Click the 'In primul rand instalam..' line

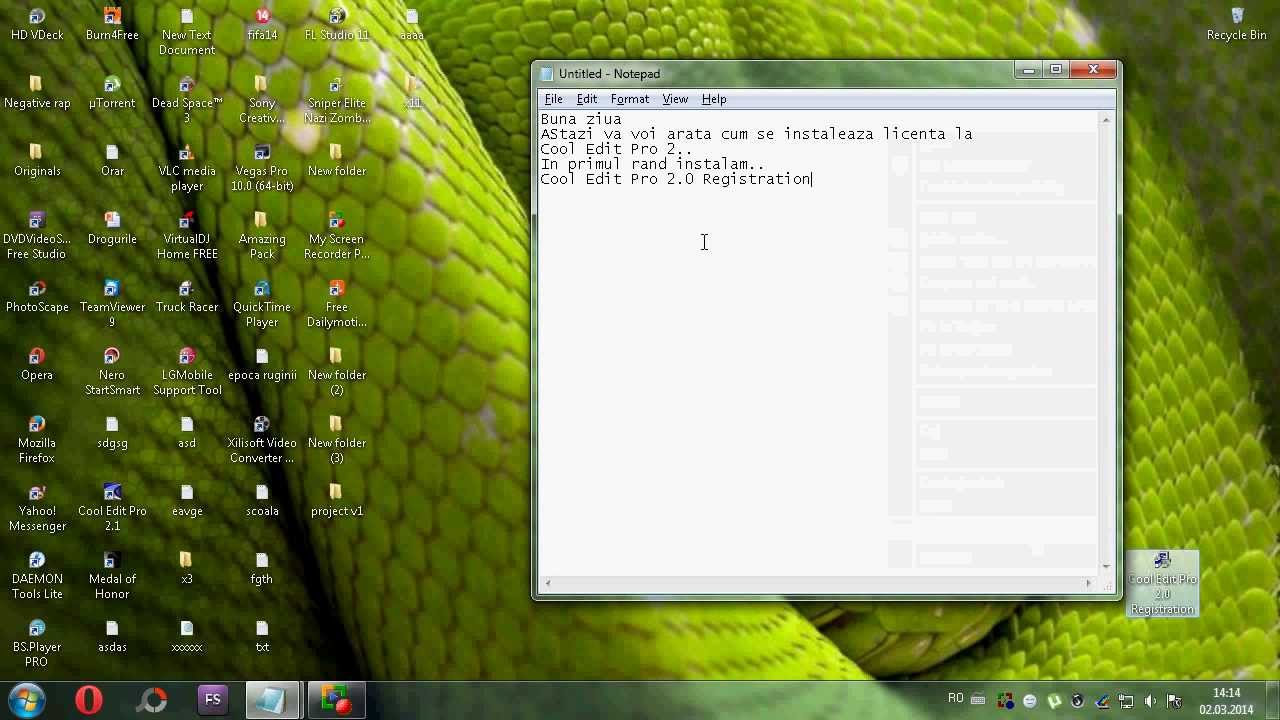click(x=653, y=164)
